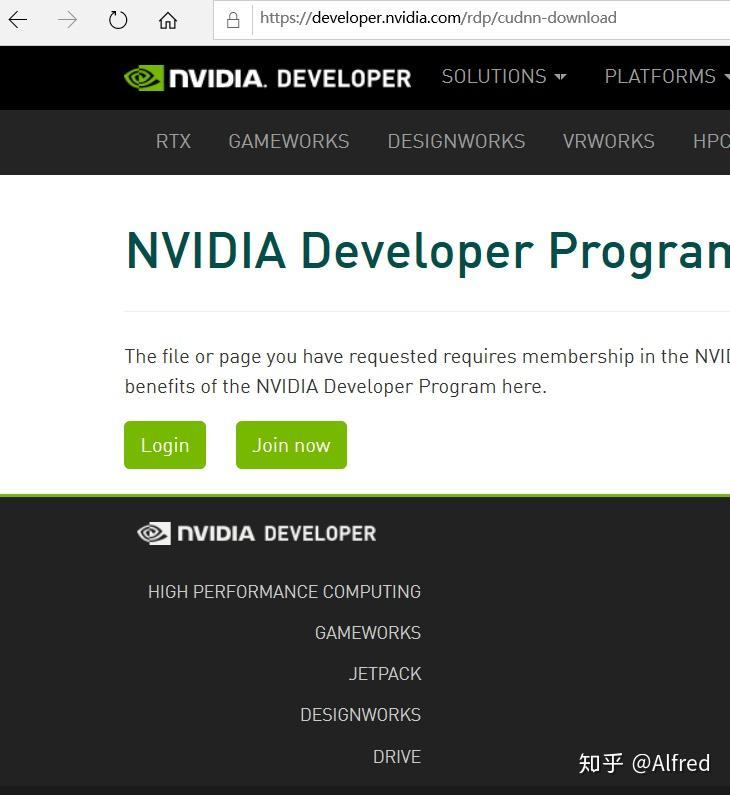Open DRIVE footer link
Image resolution: width=730 pixels, height=795 pixels.
(x=397, y=756)
